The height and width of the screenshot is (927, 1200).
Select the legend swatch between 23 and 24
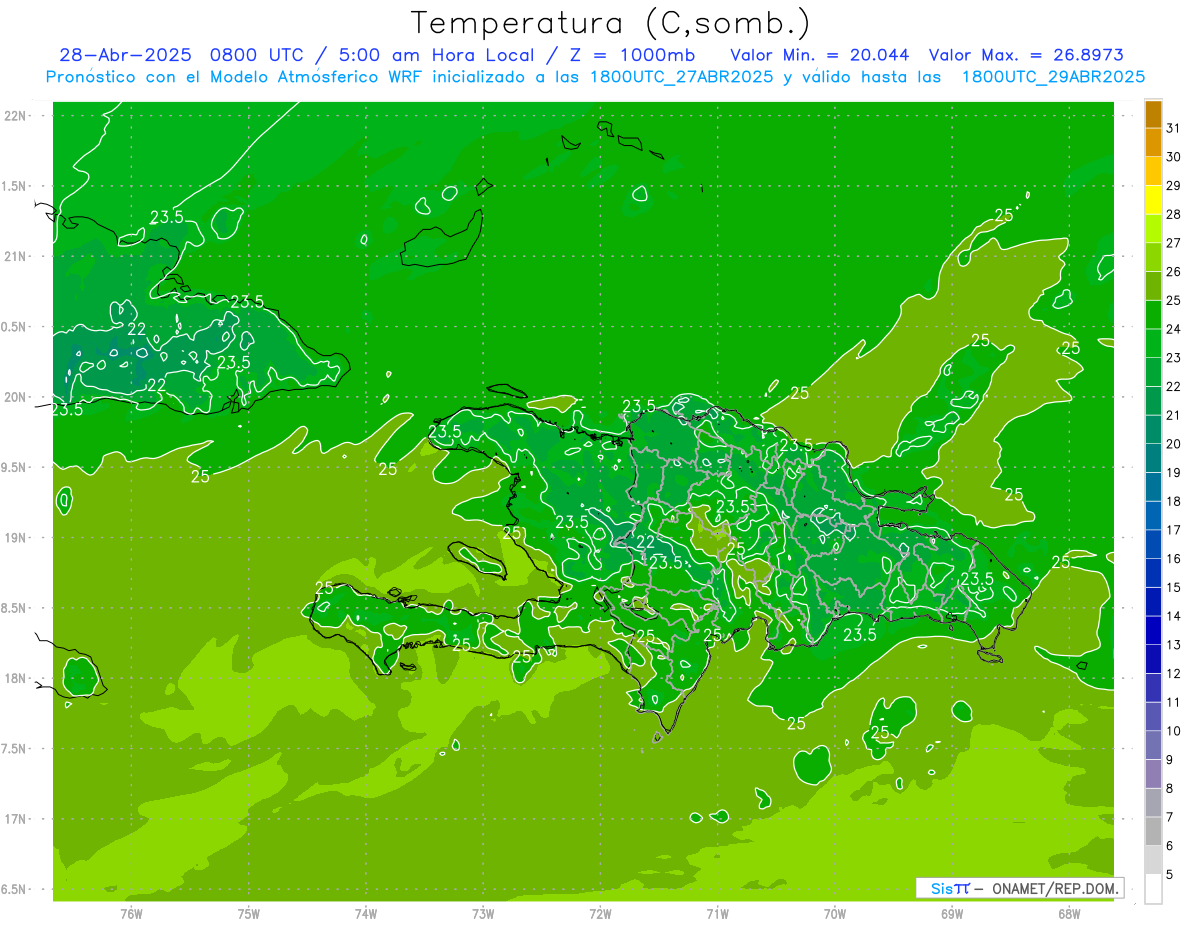[x=1153, y=343]
